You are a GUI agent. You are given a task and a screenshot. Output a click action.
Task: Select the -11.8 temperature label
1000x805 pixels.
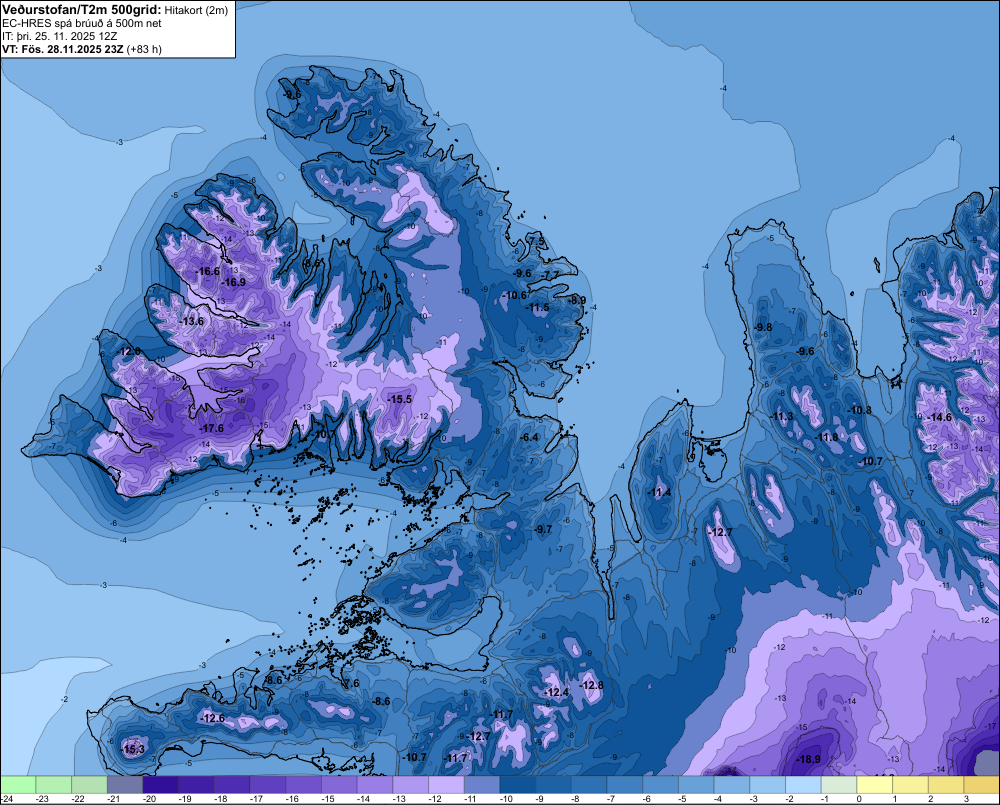pos(827,438)
